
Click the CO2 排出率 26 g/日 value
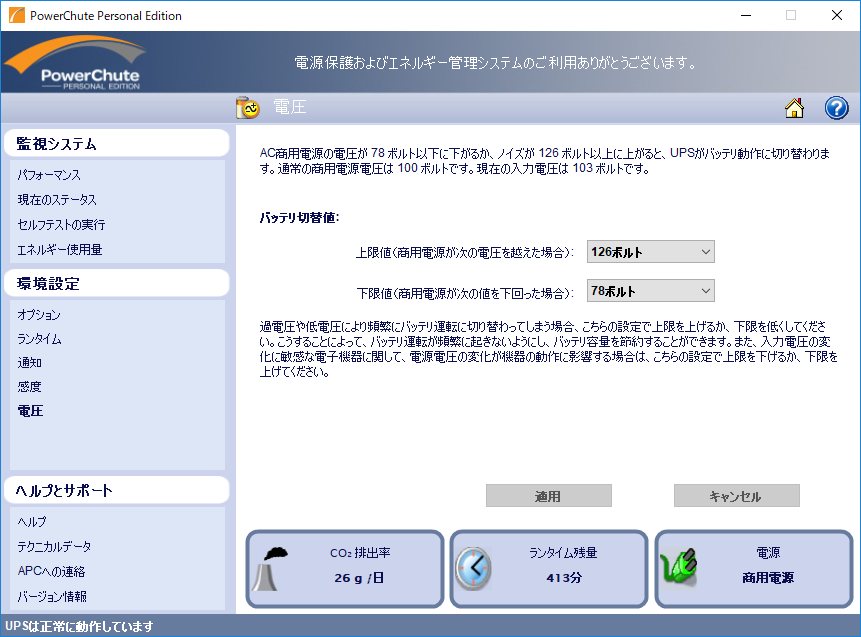360,578
